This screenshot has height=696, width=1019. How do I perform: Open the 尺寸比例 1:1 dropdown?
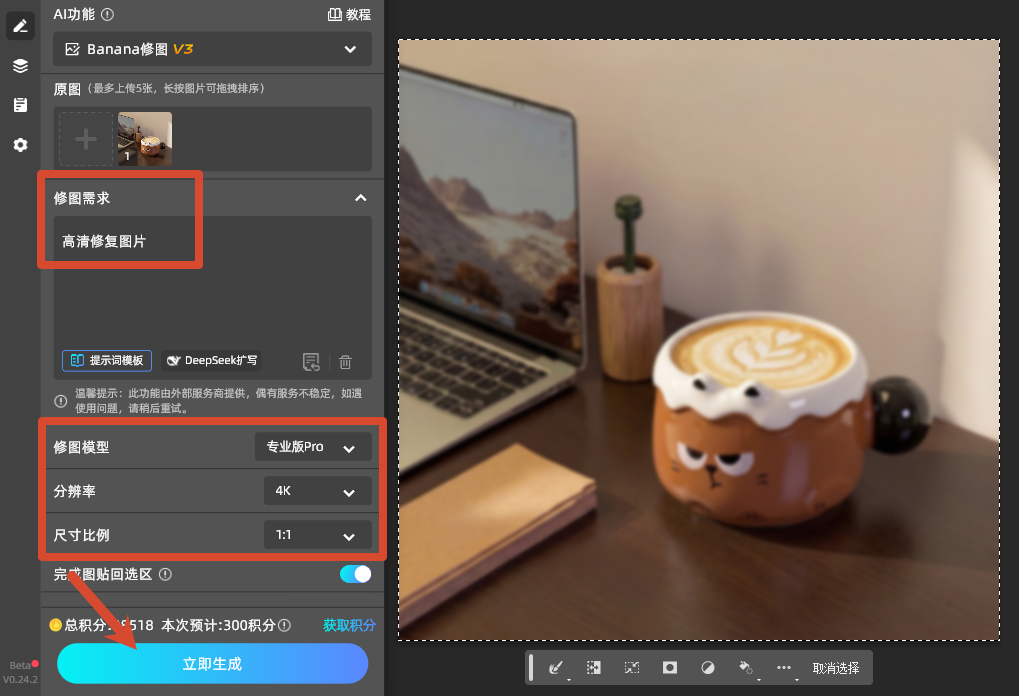318,535
